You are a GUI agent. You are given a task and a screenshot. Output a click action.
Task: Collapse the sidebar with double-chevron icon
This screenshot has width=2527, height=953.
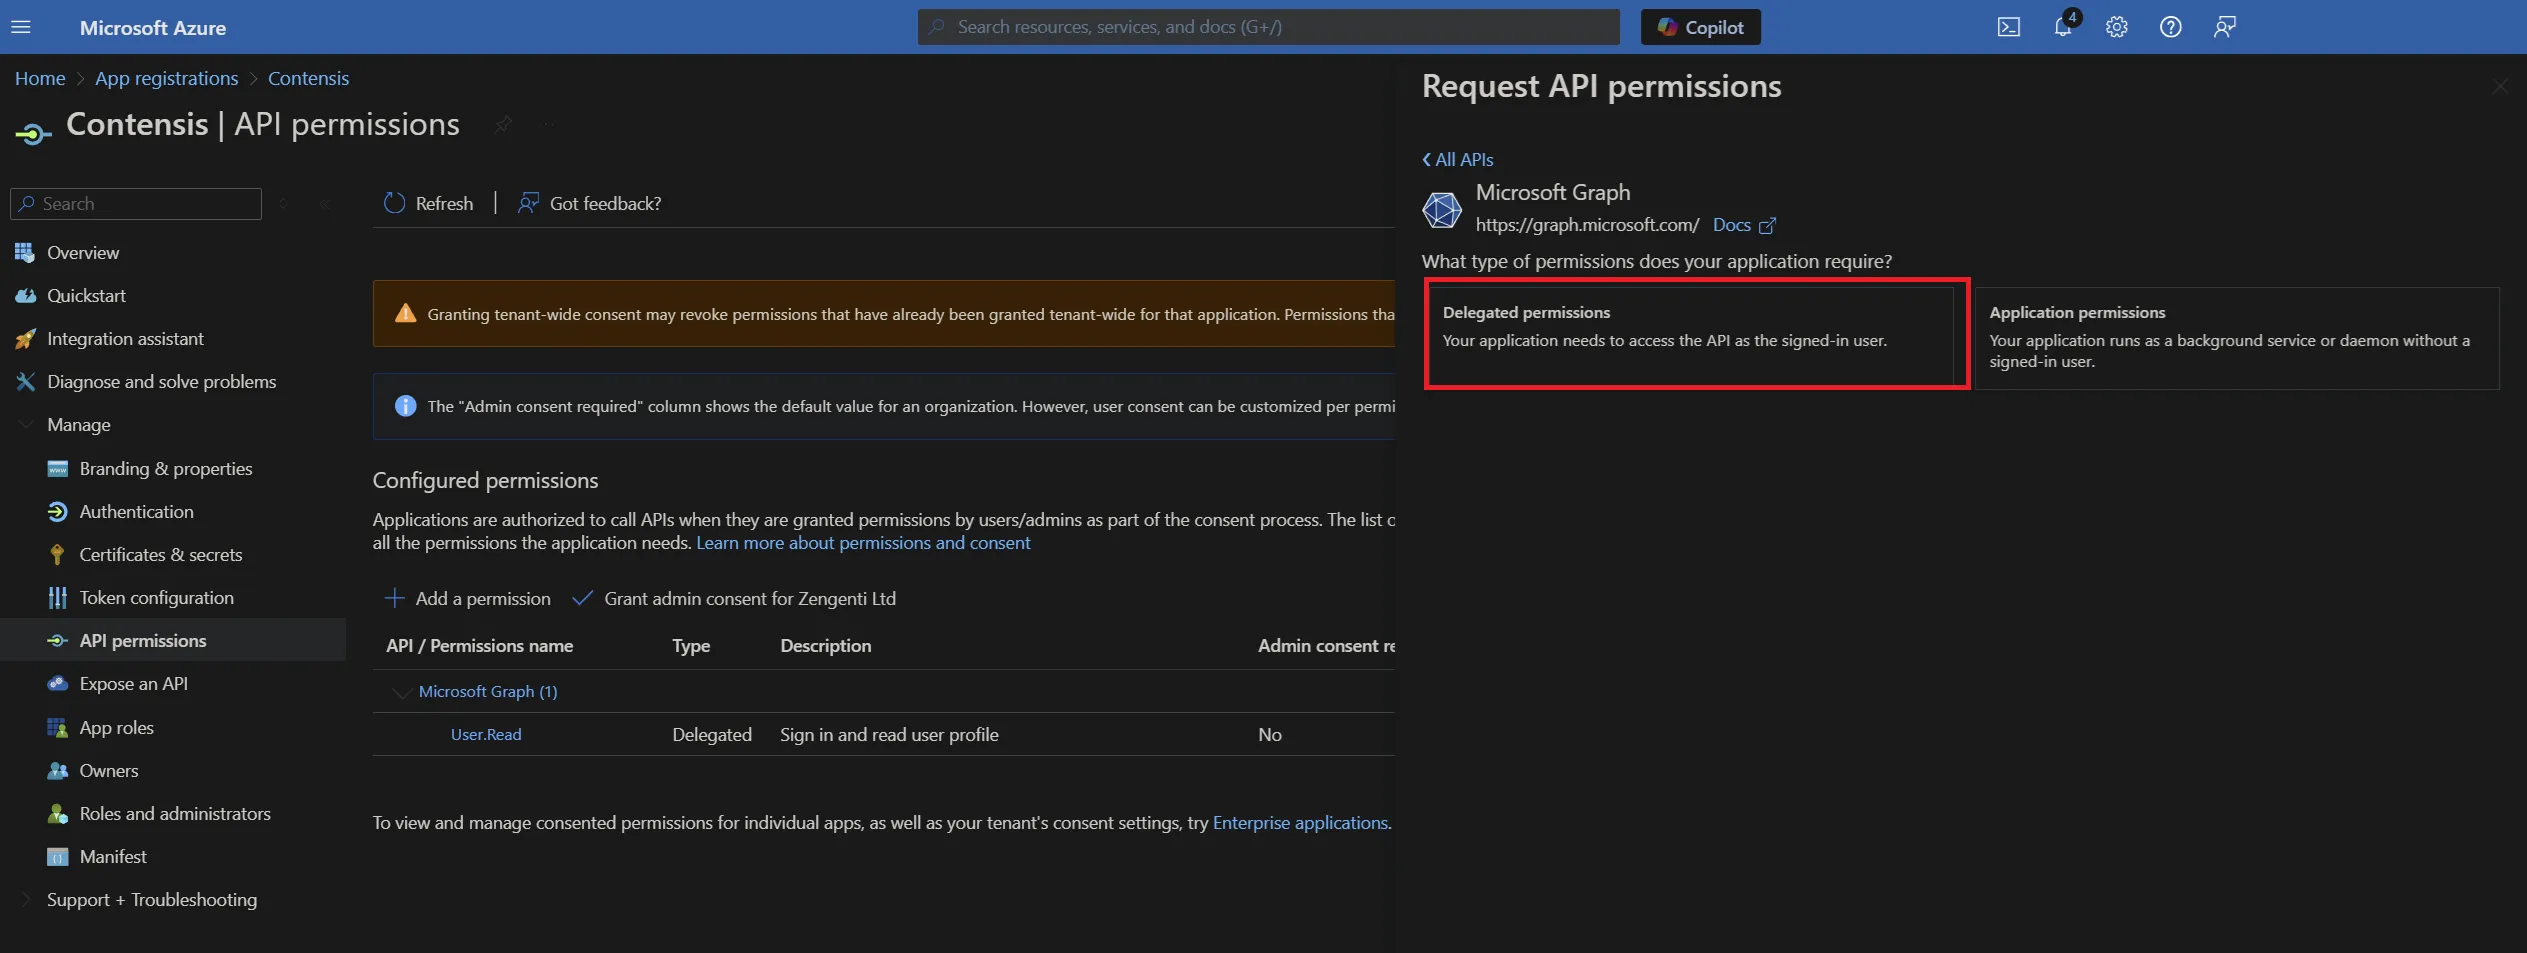(325, 203)
